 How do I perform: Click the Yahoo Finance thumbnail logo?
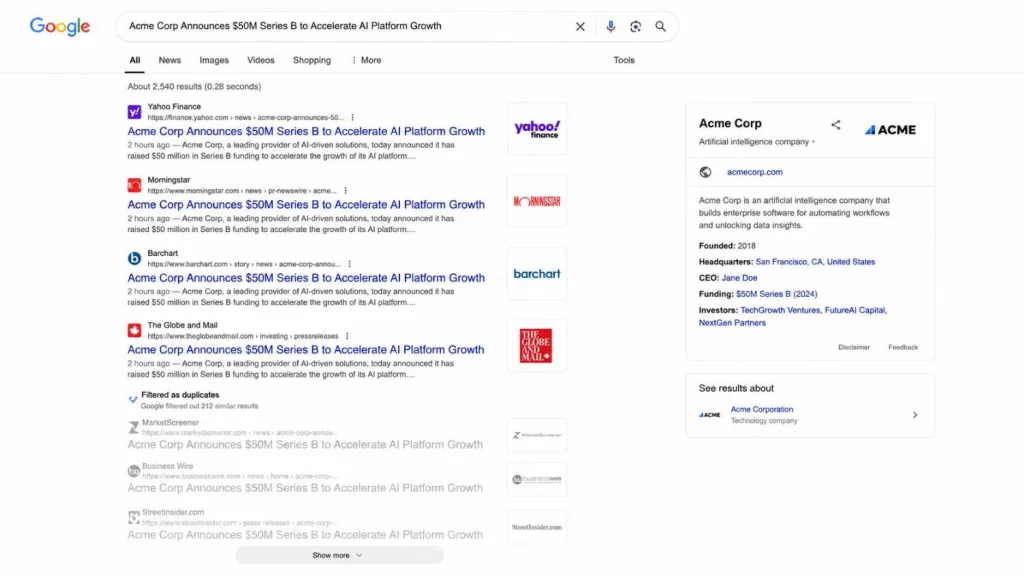click(537, 129)
